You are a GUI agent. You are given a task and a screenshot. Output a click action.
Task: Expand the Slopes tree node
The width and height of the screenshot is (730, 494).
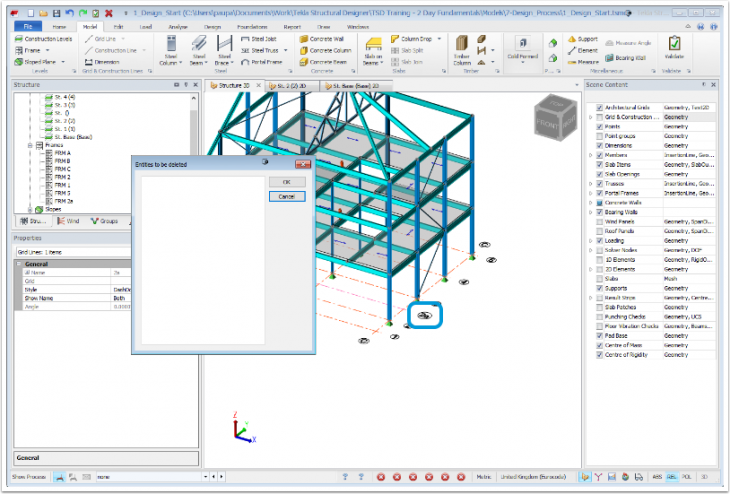pos(30,210)
